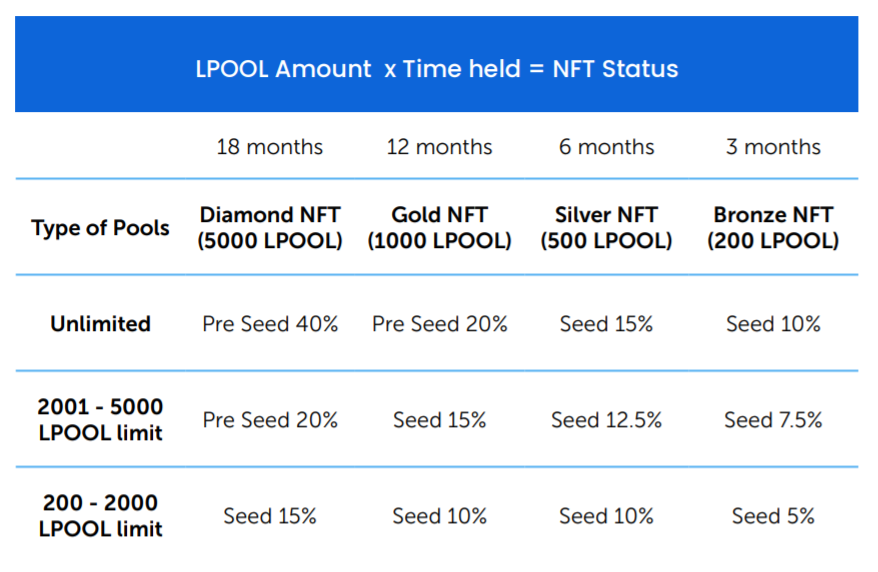Viewport: 878px width, 572px height.
Task: Click the blue LPOOL Amount header banner
Action: tap(436, 64)
